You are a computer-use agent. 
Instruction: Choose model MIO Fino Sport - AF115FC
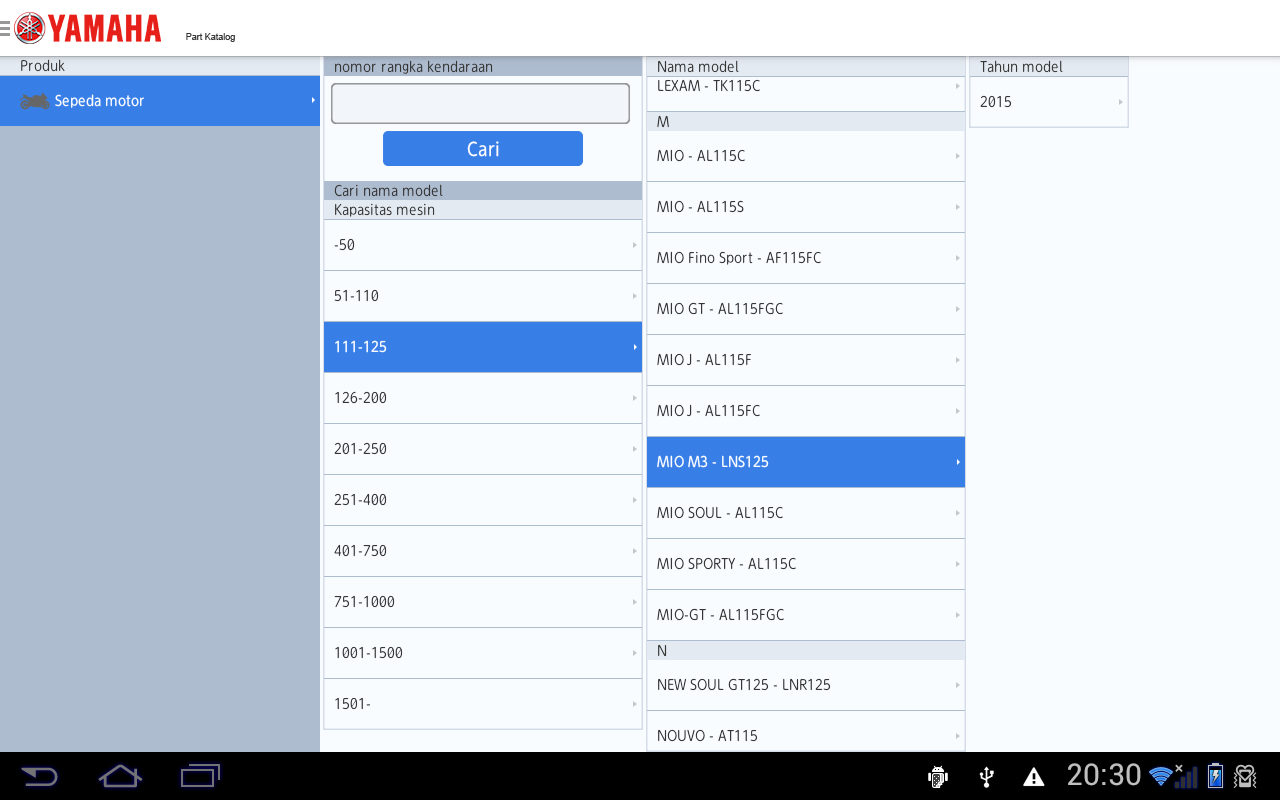pos(806,258)
